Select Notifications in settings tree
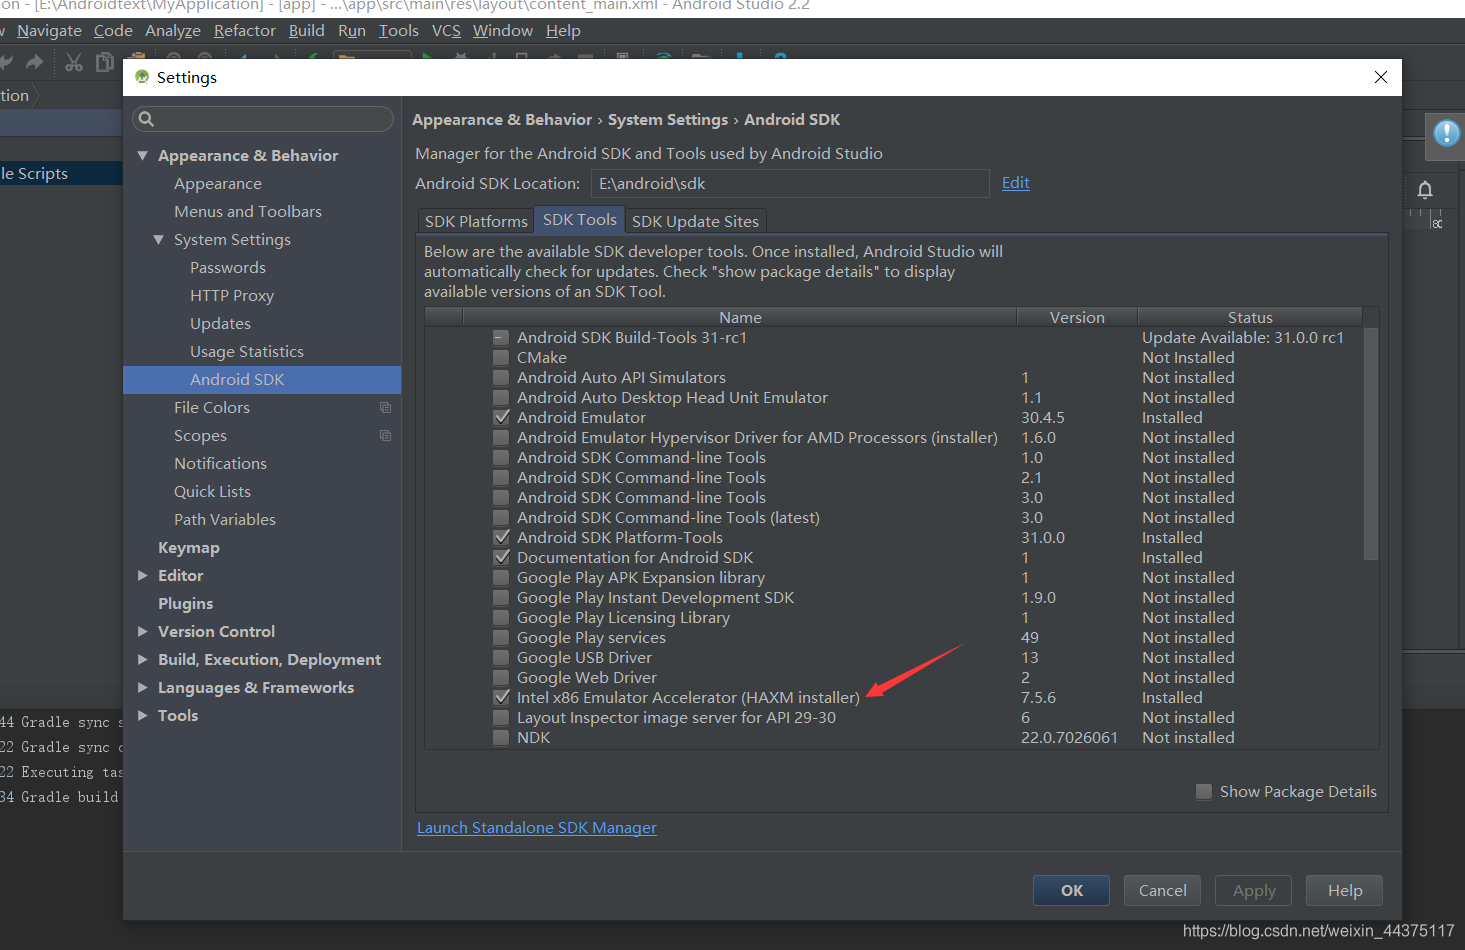This screenshot has width=1465, height=950. 220,464
